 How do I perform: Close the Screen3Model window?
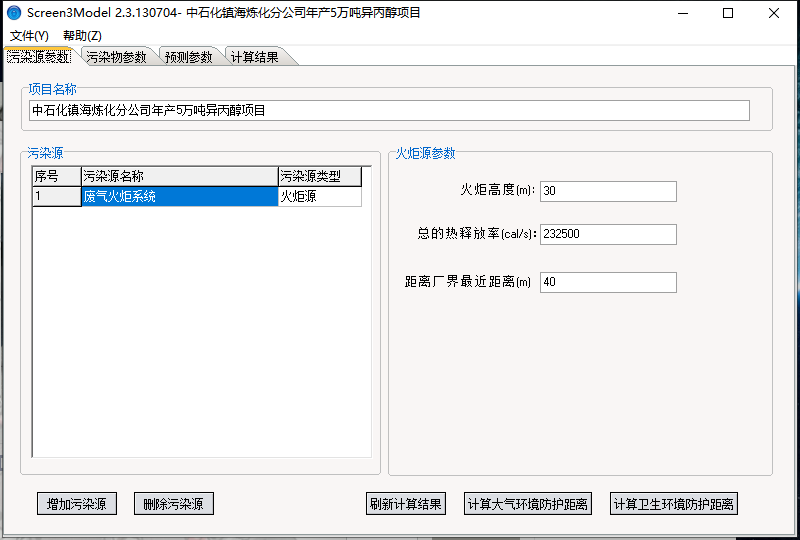click(773, 13)
